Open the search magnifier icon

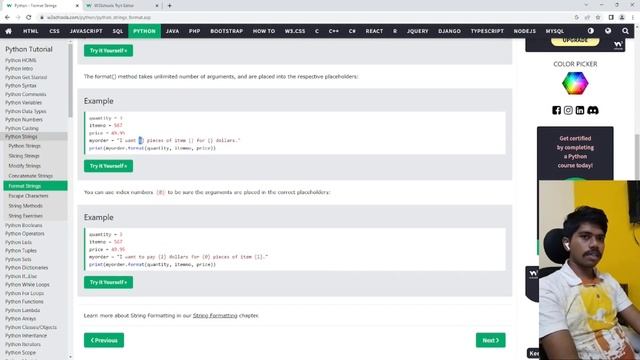(x=625, y=31)
